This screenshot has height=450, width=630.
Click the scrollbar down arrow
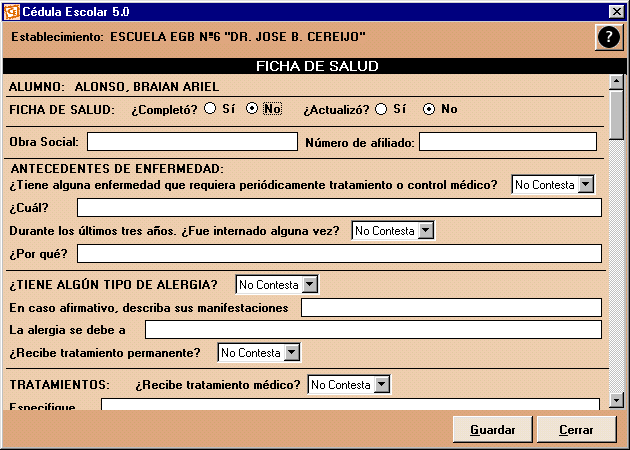[x=616, y=400]
